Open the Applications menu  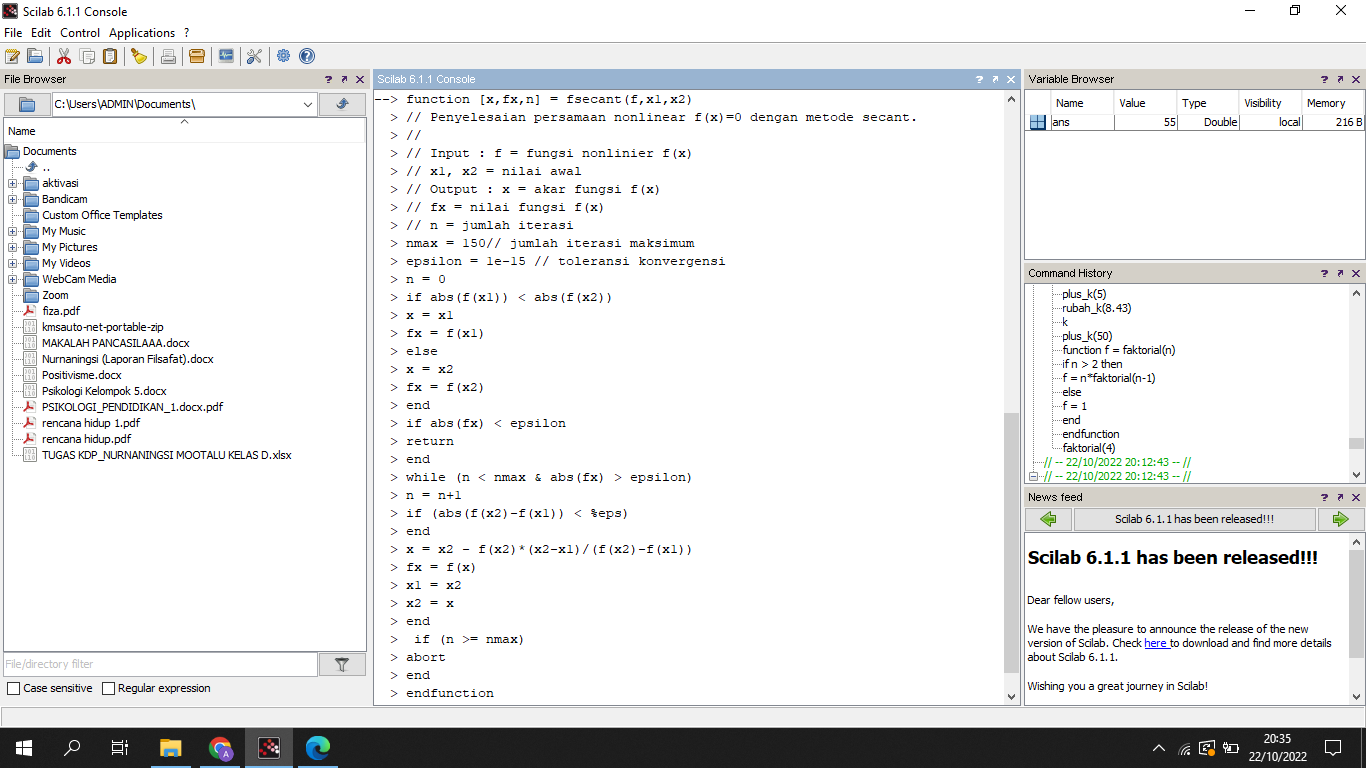point(142,33)
